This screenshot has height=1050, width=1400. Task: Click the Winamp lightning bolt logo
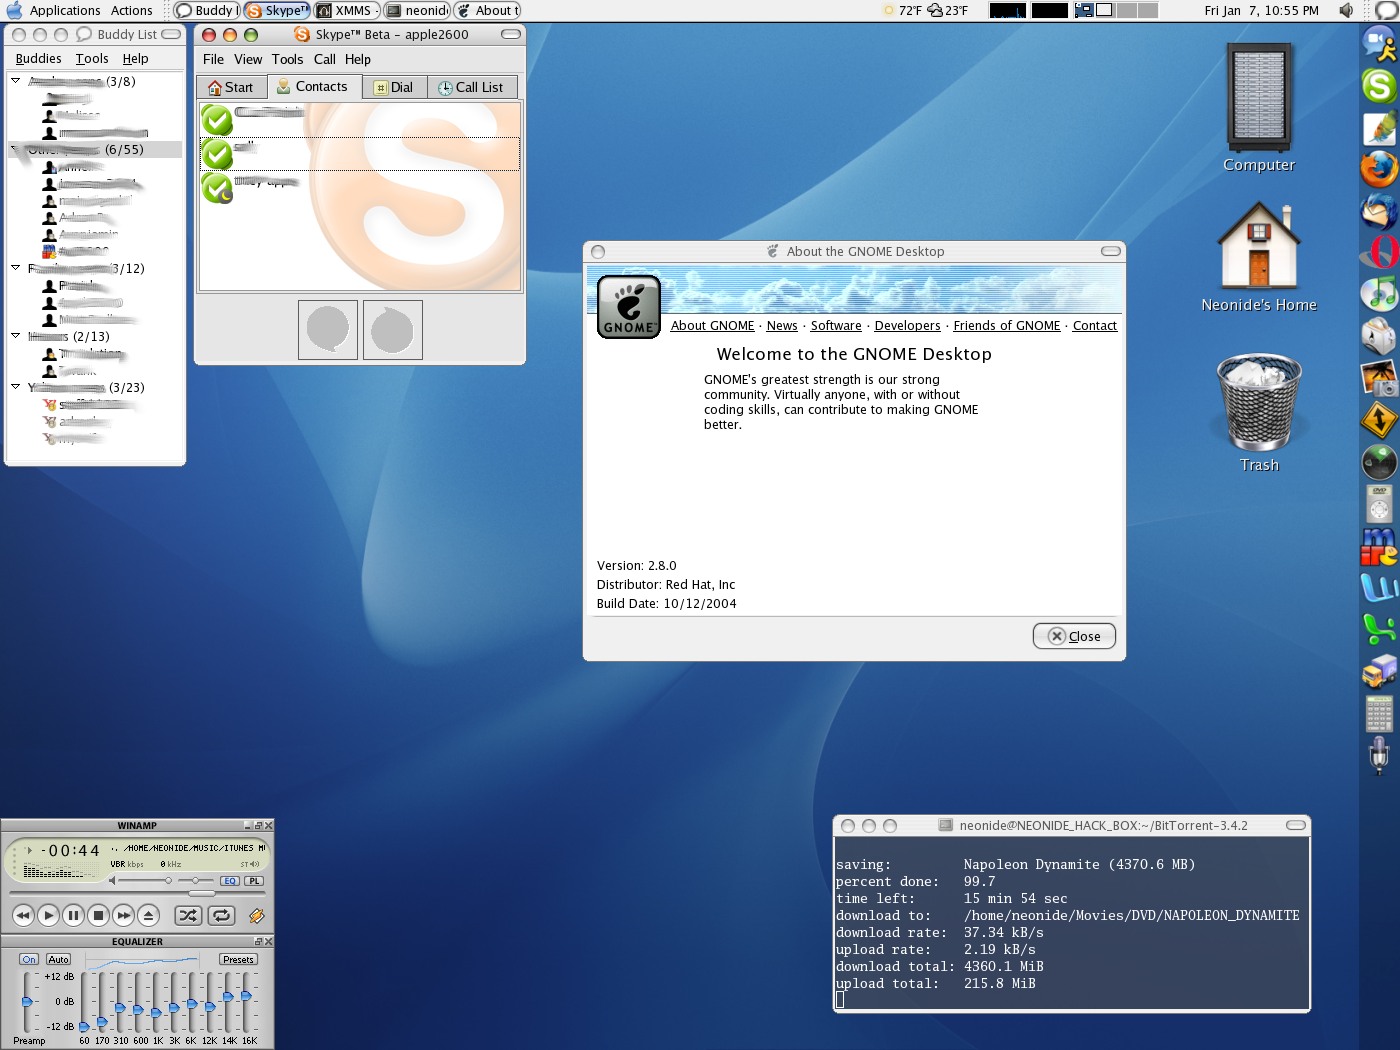click(x=257, y=915)
